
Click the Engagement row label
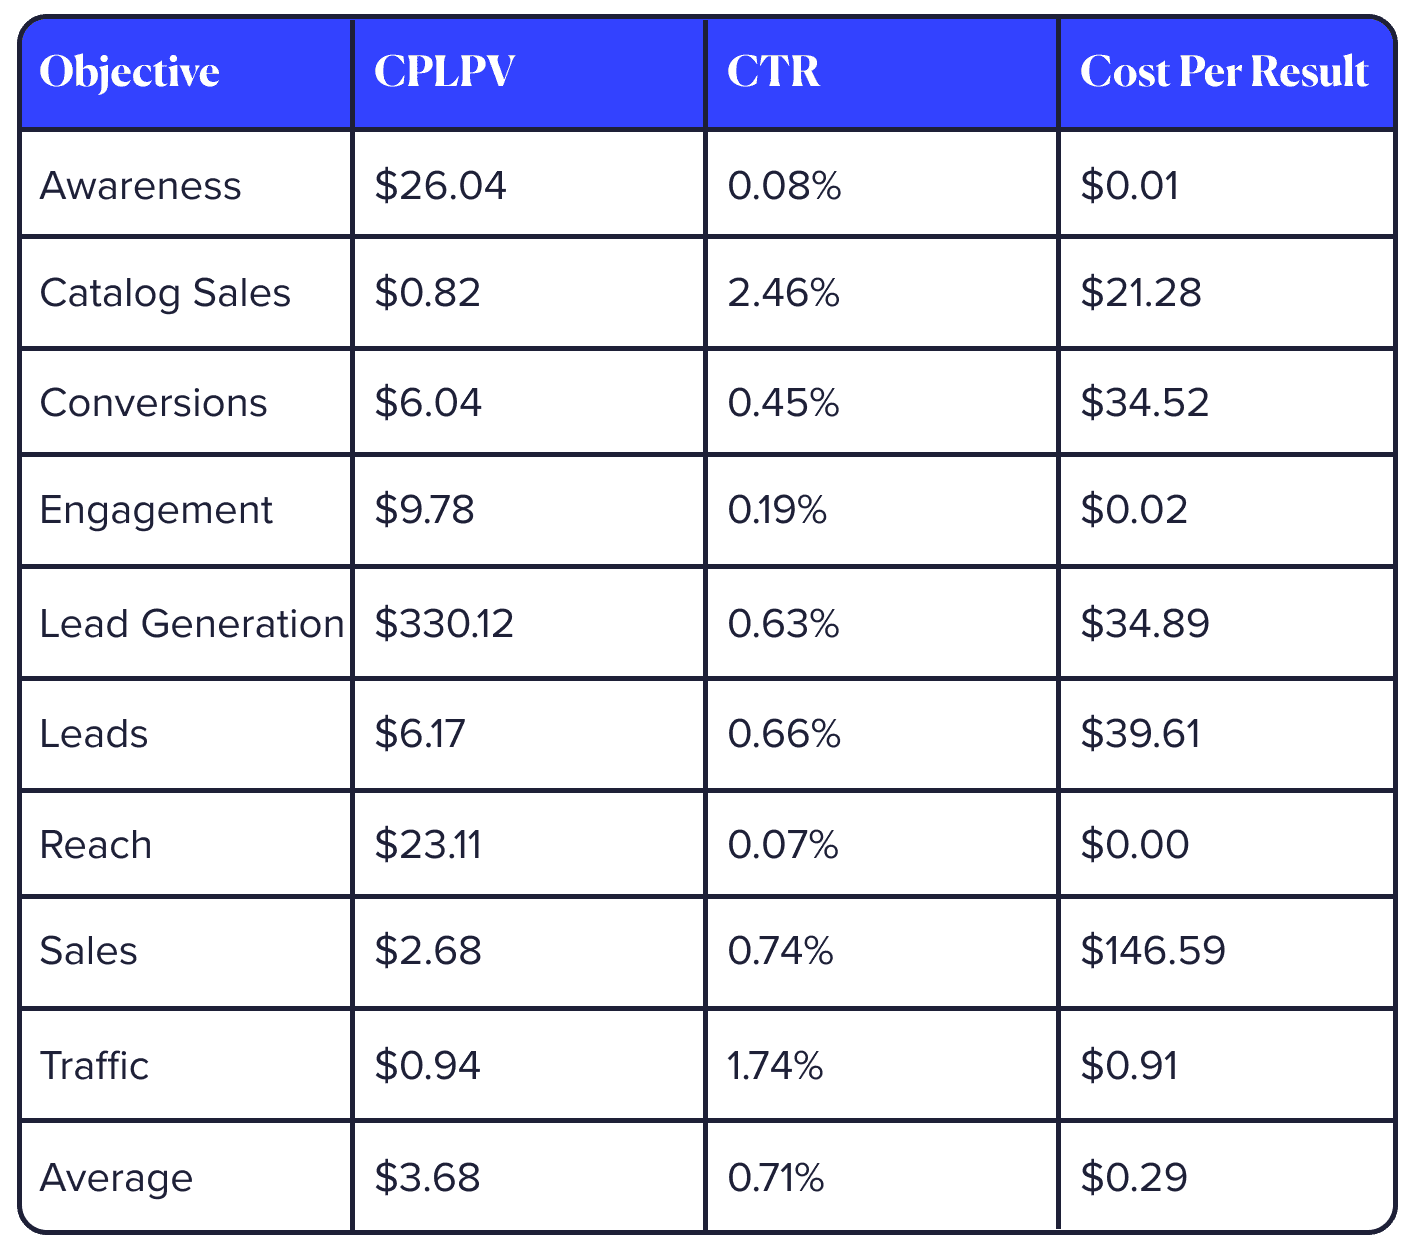coord(156,510)
